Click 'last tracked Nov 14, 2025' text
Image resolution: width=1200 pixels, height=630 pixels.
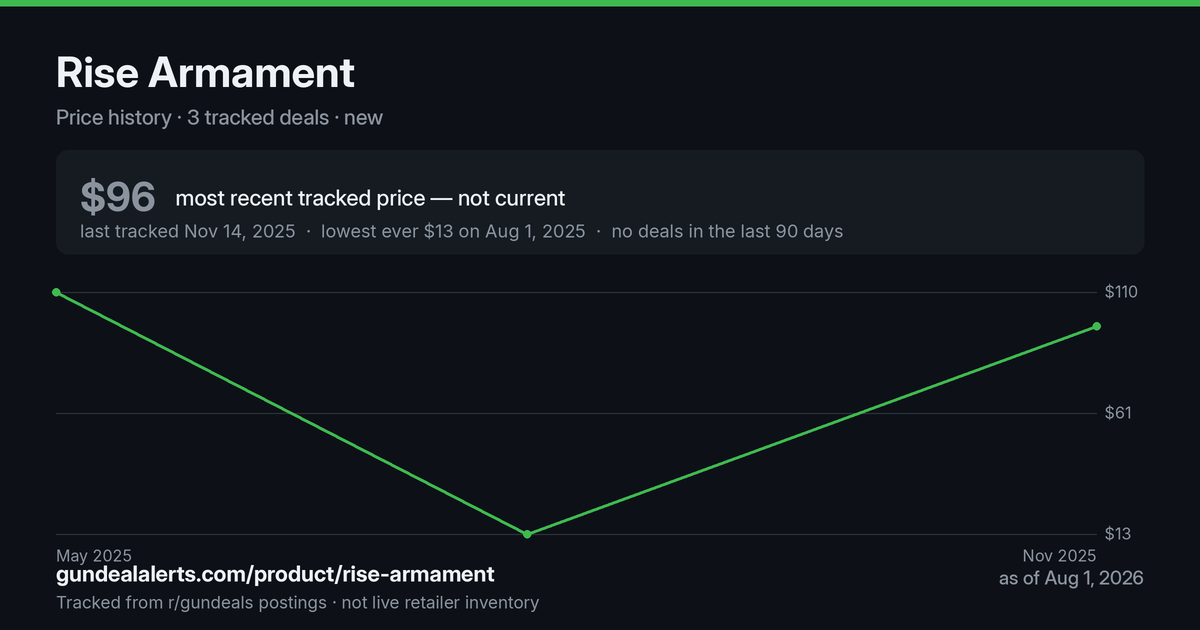pos(188,231)
